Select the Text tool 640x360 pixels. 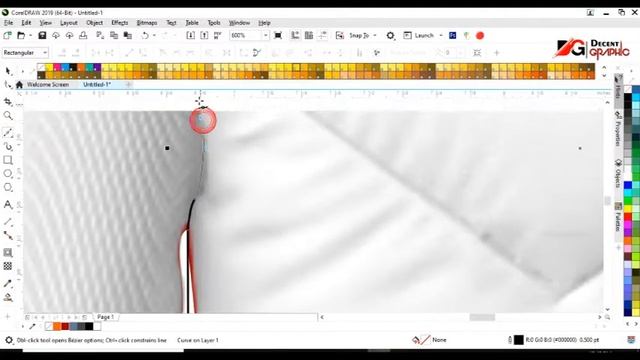(x=8, y=204)
